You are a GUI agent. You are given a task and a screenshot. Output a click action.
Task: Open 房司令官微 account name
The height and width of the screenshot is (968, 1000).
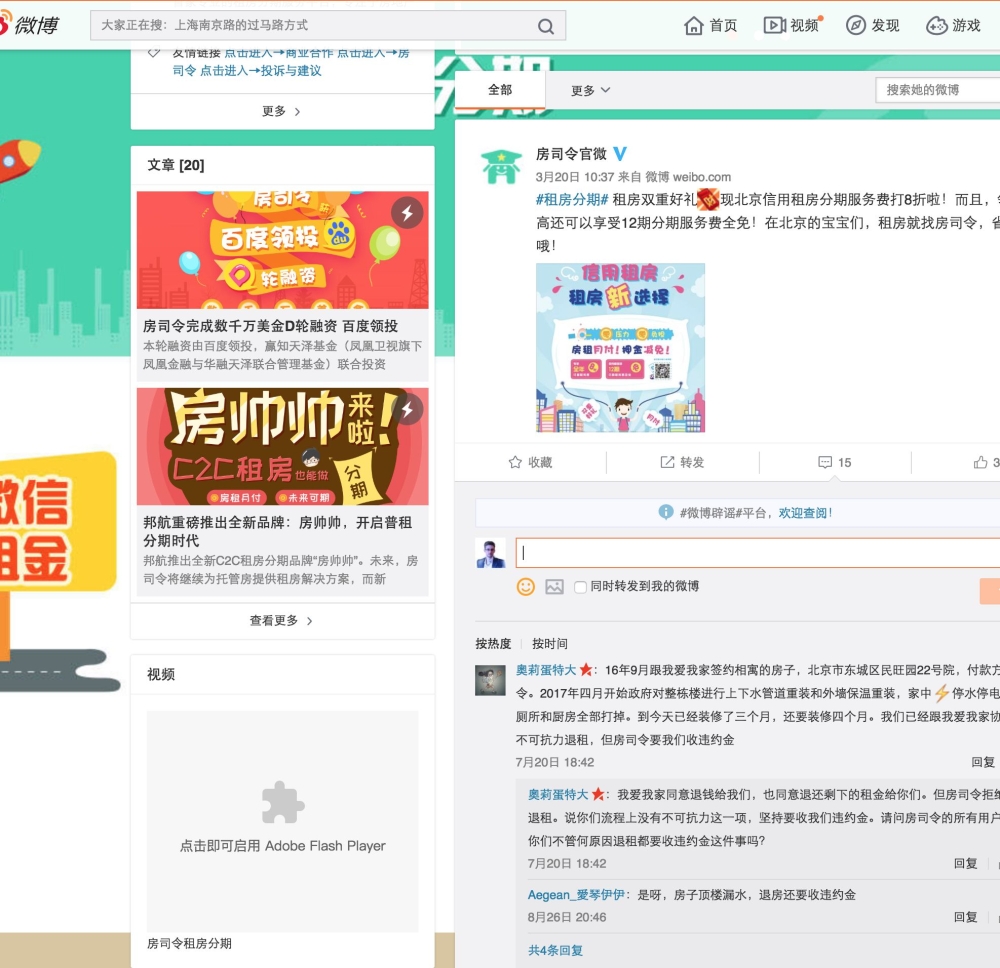(571, 154)
